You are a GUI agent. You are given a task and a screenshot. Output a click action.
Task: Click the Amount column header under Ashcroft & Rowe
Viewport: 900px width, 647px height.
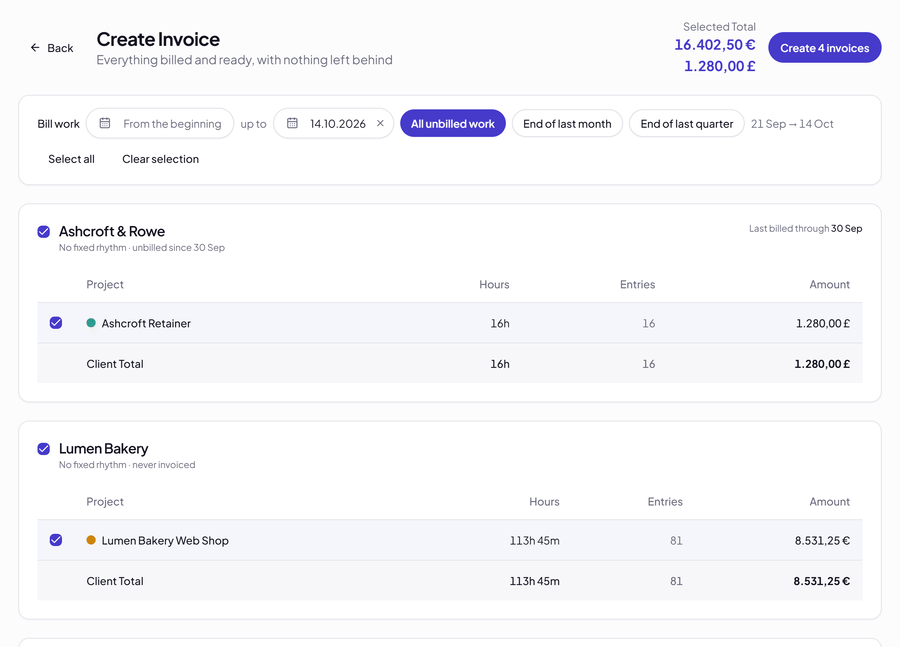(x=829, y=284)
